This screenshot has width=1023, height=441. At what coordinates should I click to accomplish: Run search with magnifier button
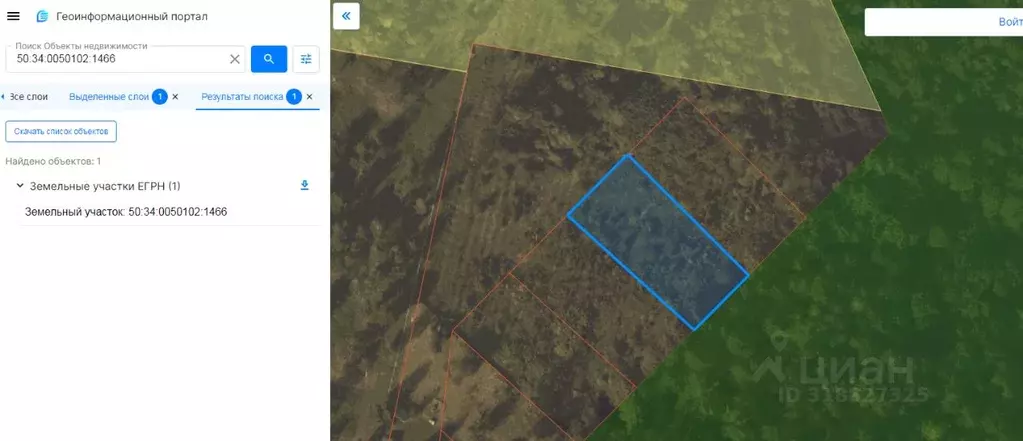269,59
